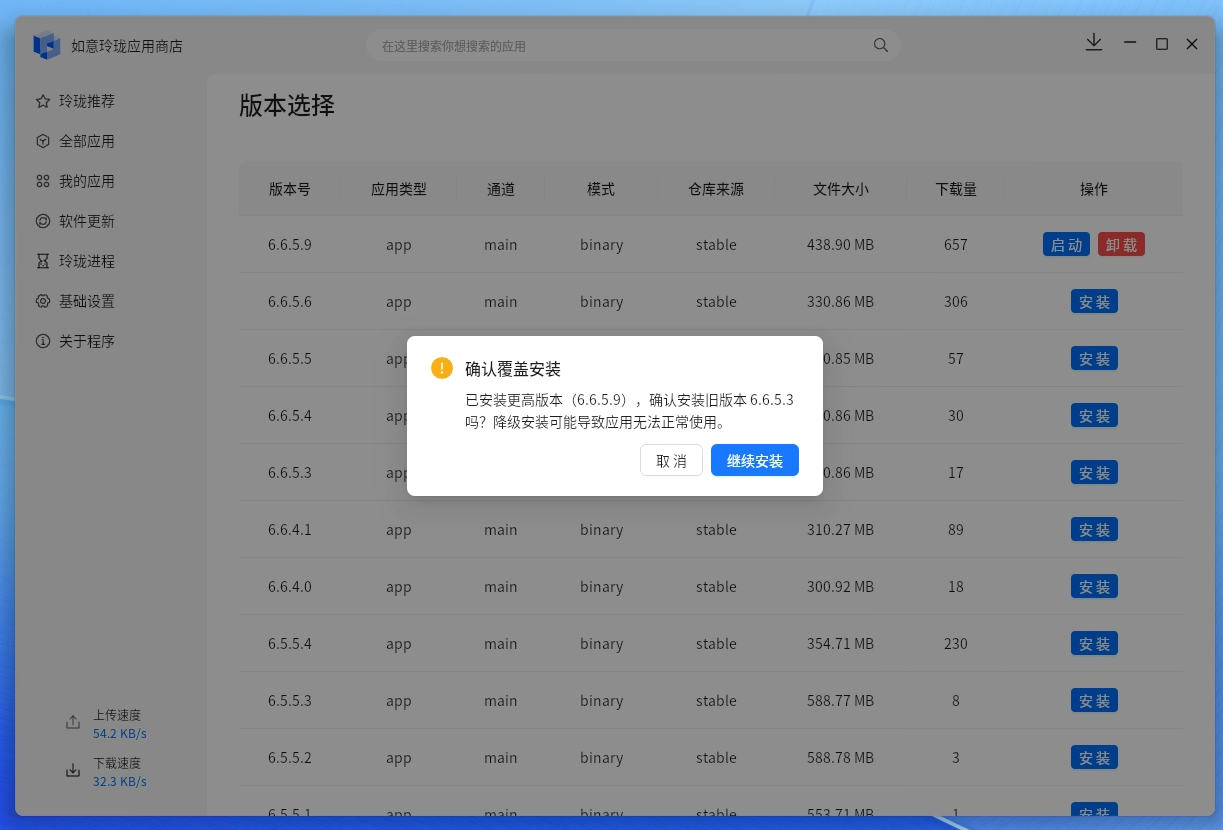The image size is (1223, 830).
Task: Click 安装 in the 6.5.5.3 row
Action: (x=1094, y=701)
